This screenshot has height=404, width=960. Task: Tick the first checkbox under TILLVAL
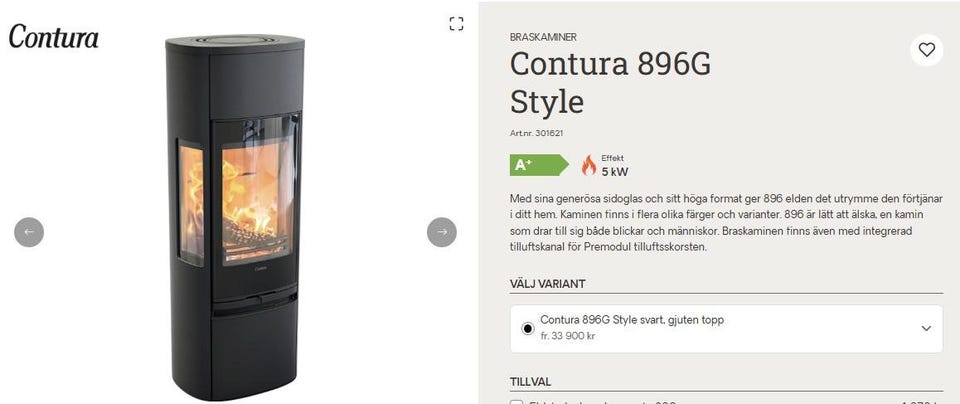pyautogui.click(x=517, y=402)
